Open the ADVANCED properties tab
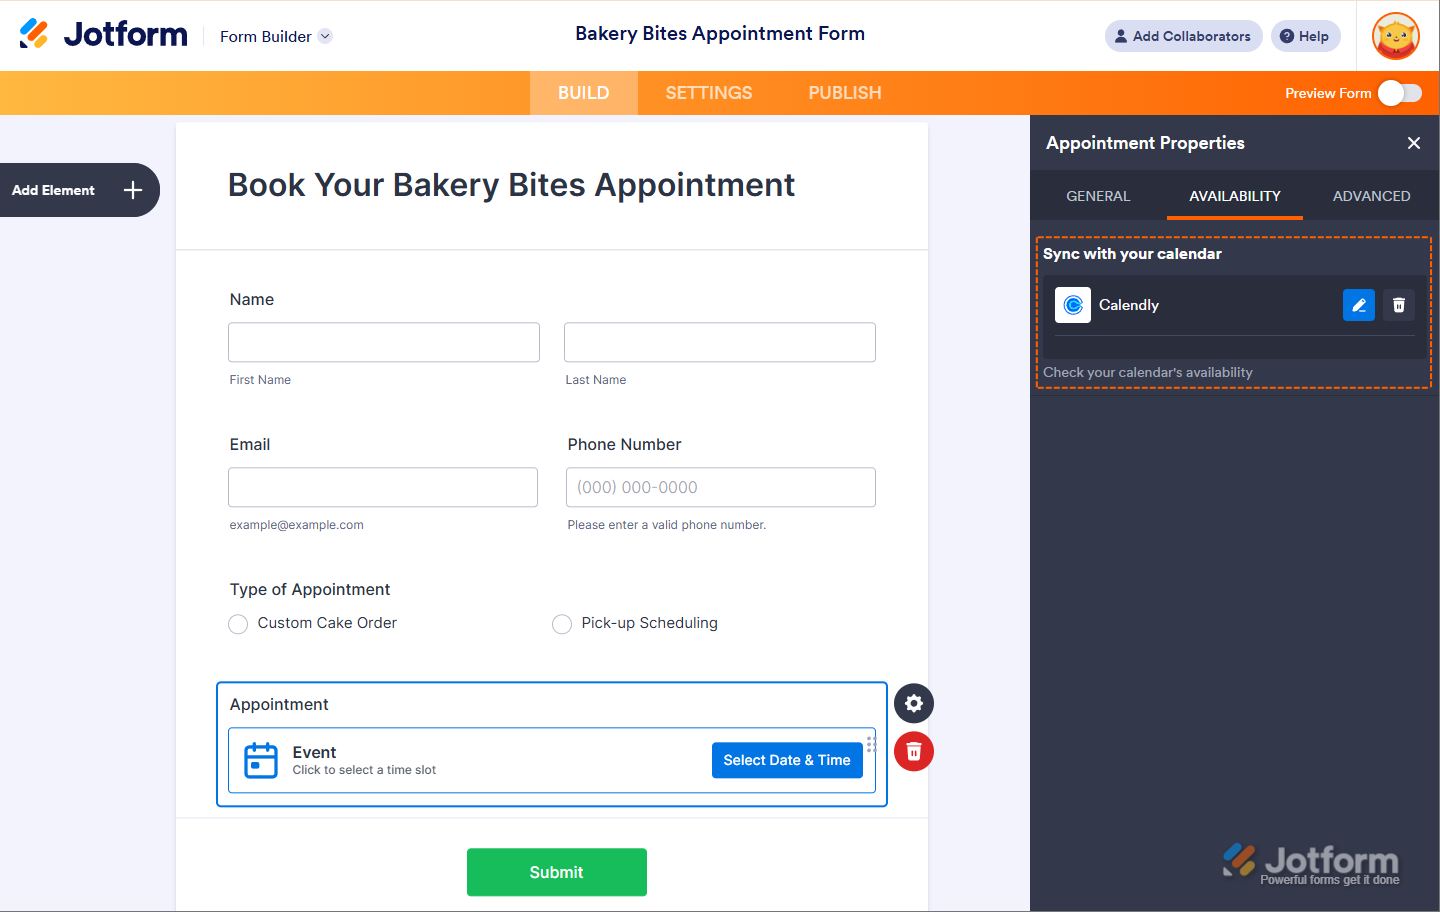 pyautogui.click(x=1371, y=196)
